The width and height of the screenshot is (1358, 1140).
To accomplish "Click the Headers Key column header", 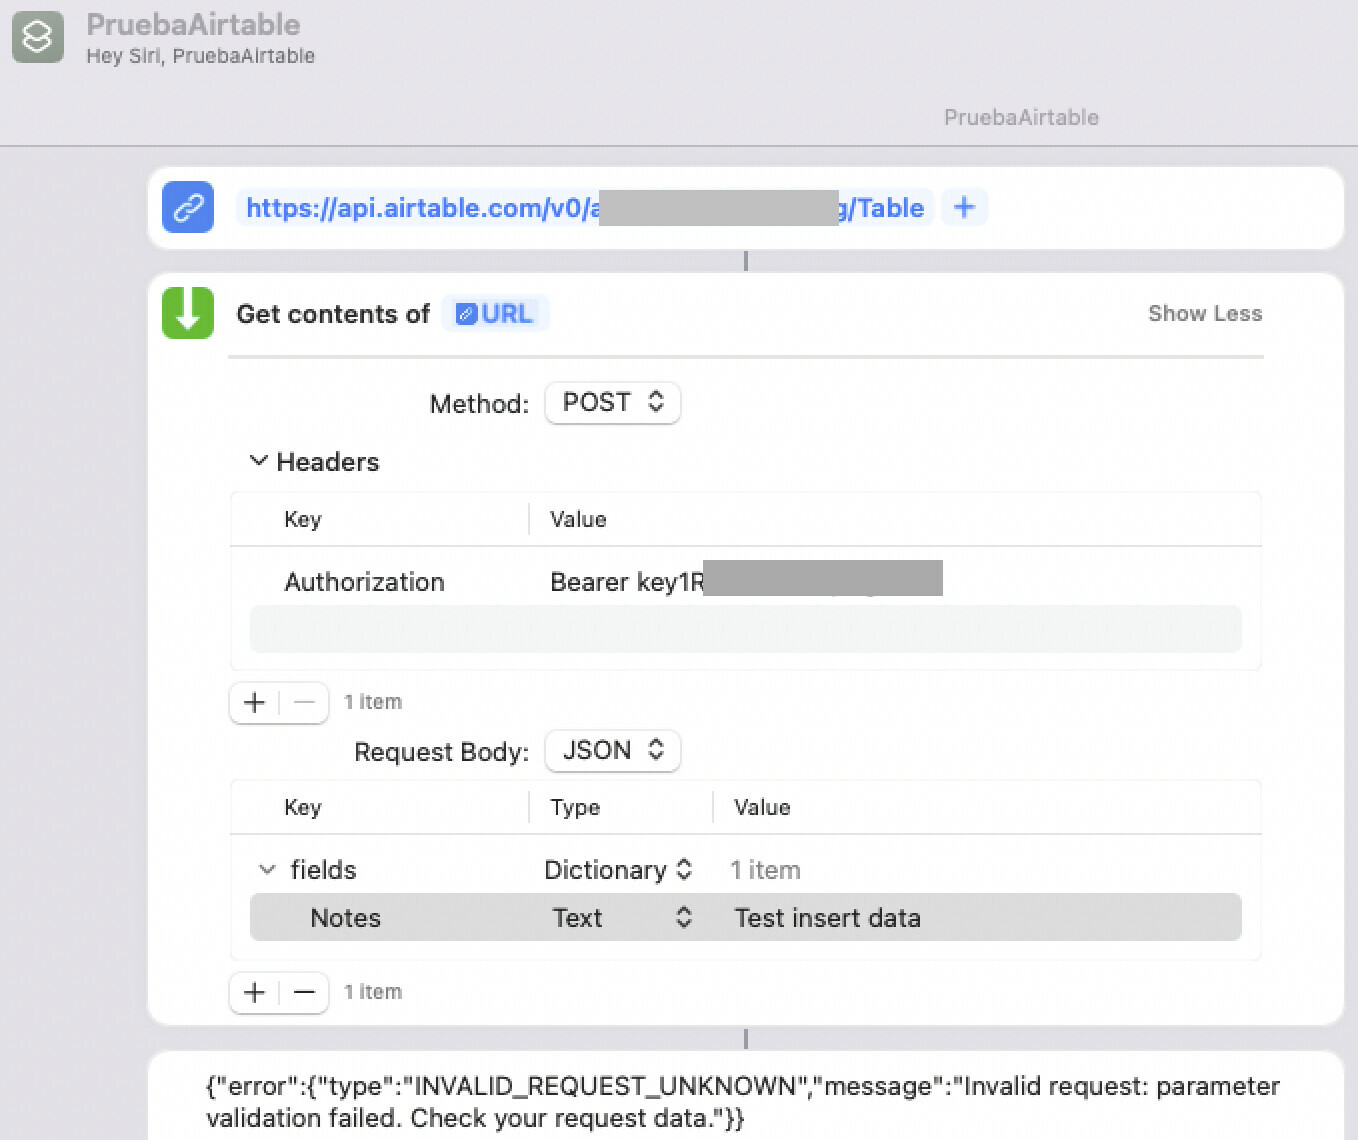I will pos(302,519).
